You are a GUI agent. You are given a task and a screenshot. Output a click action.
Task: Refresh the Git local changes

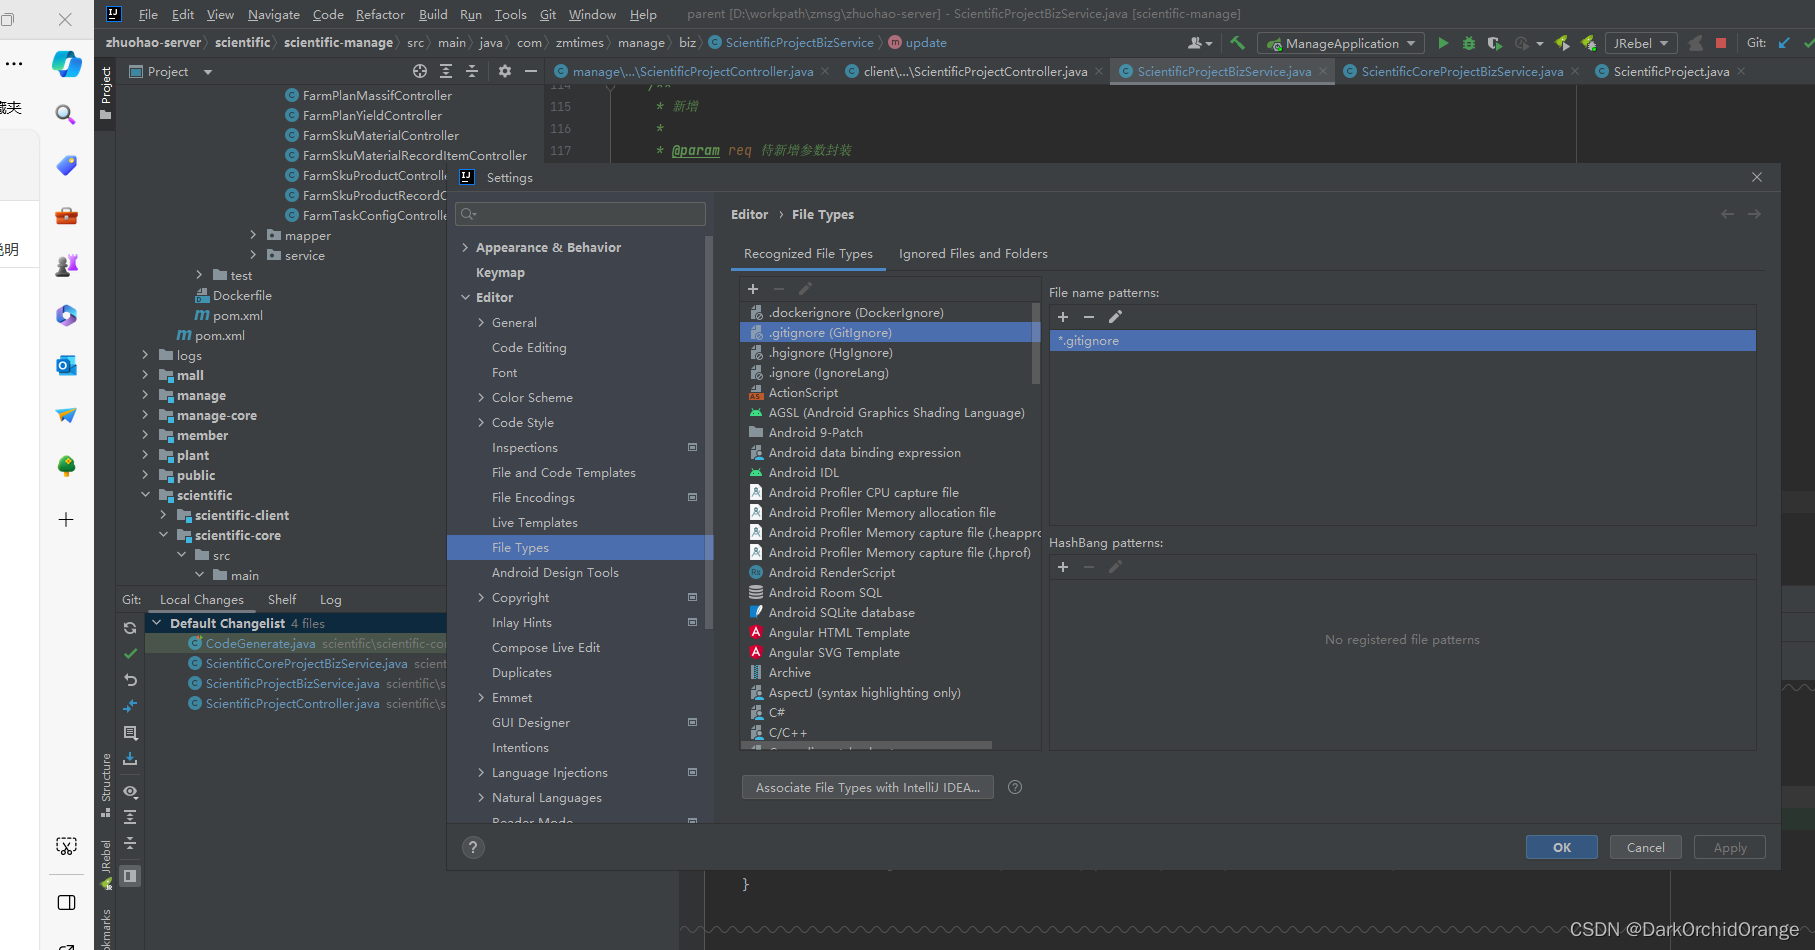(x=130, y=628)
